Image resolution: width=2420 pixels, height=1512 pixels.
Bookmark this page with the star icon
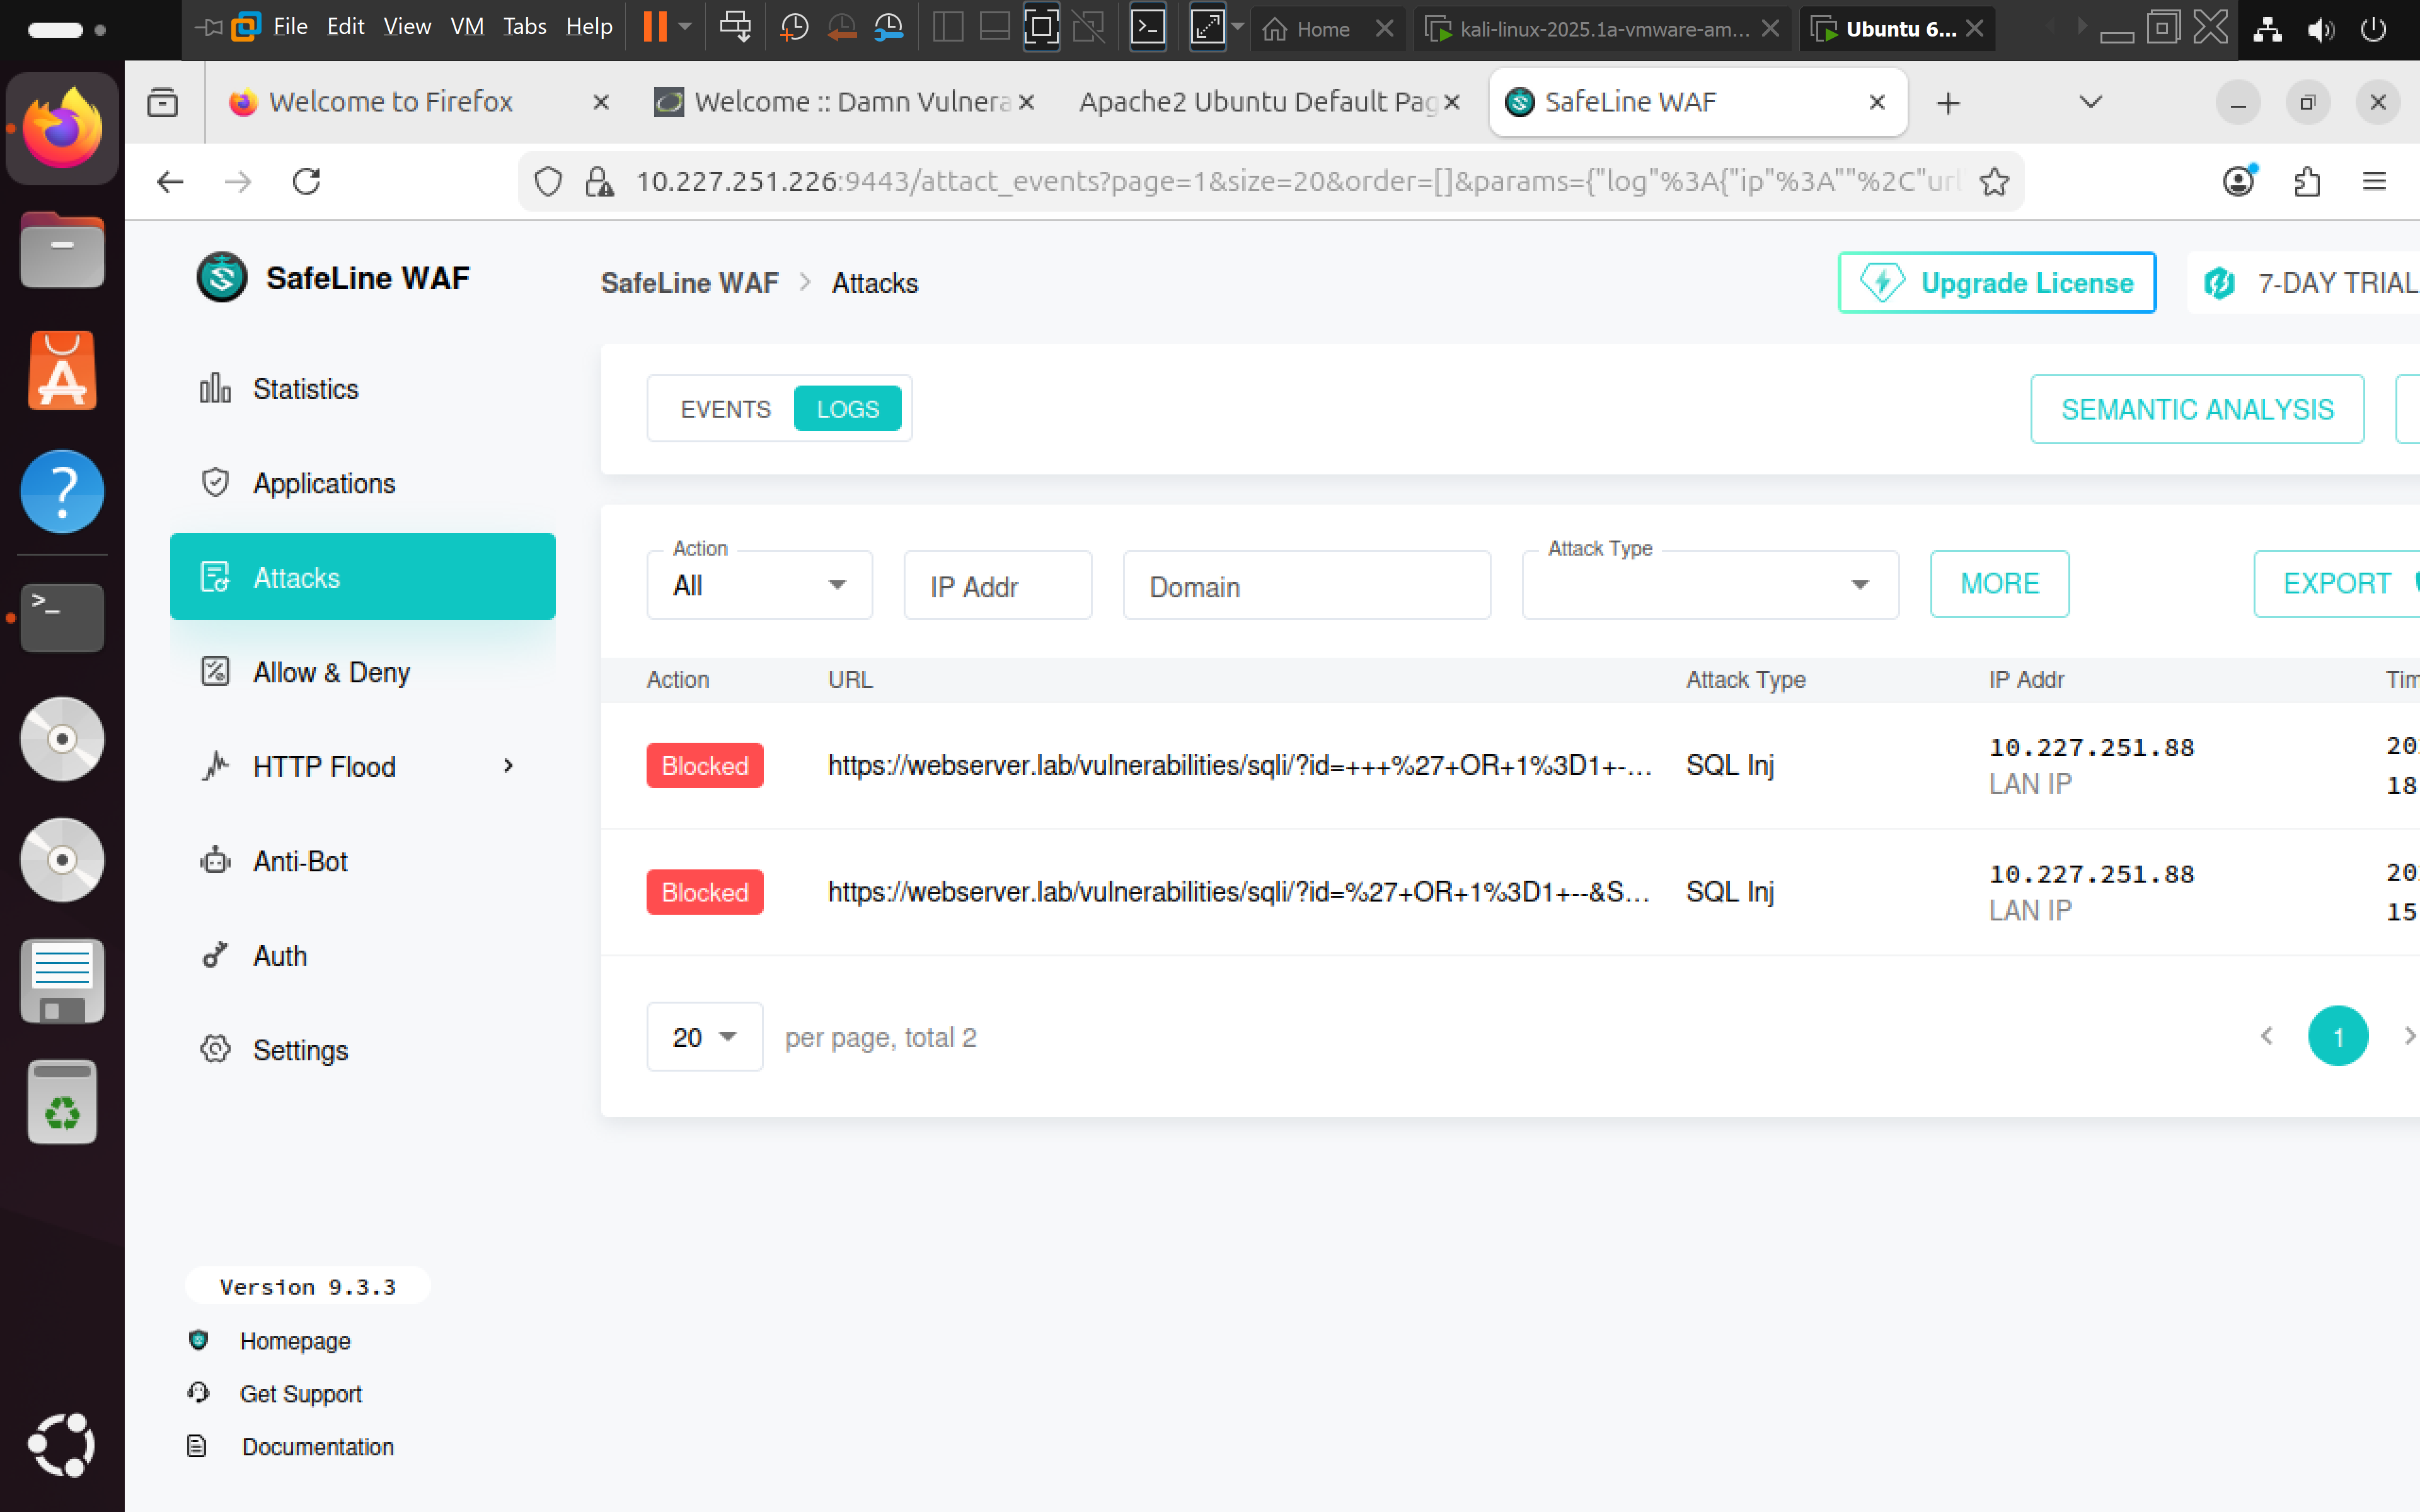(x=1994, y=182)
